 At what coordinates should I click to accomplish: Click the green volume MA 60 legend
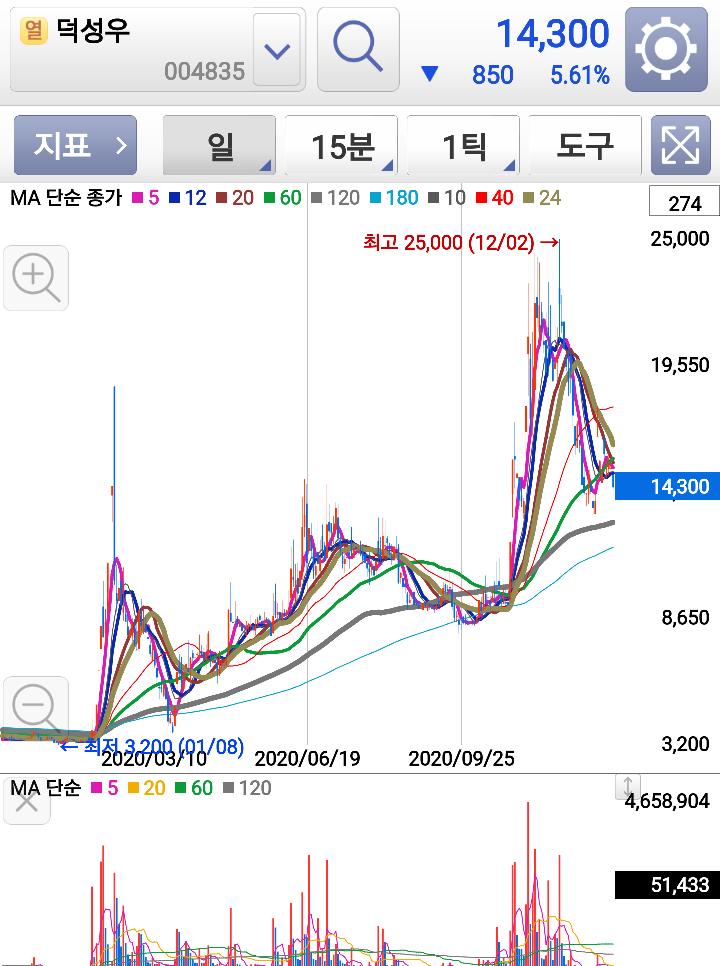[x=194, y=787]
